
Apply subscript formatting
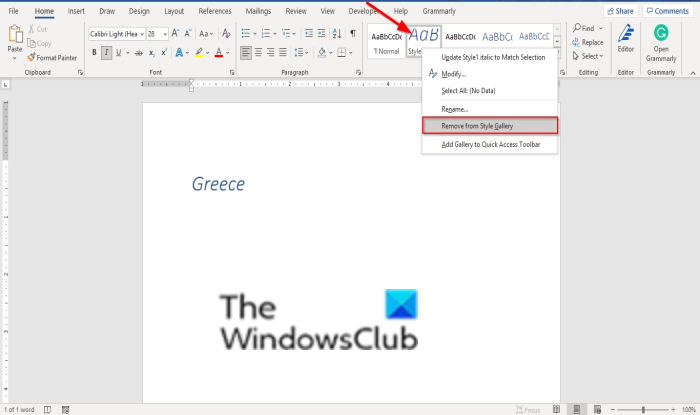152,53
